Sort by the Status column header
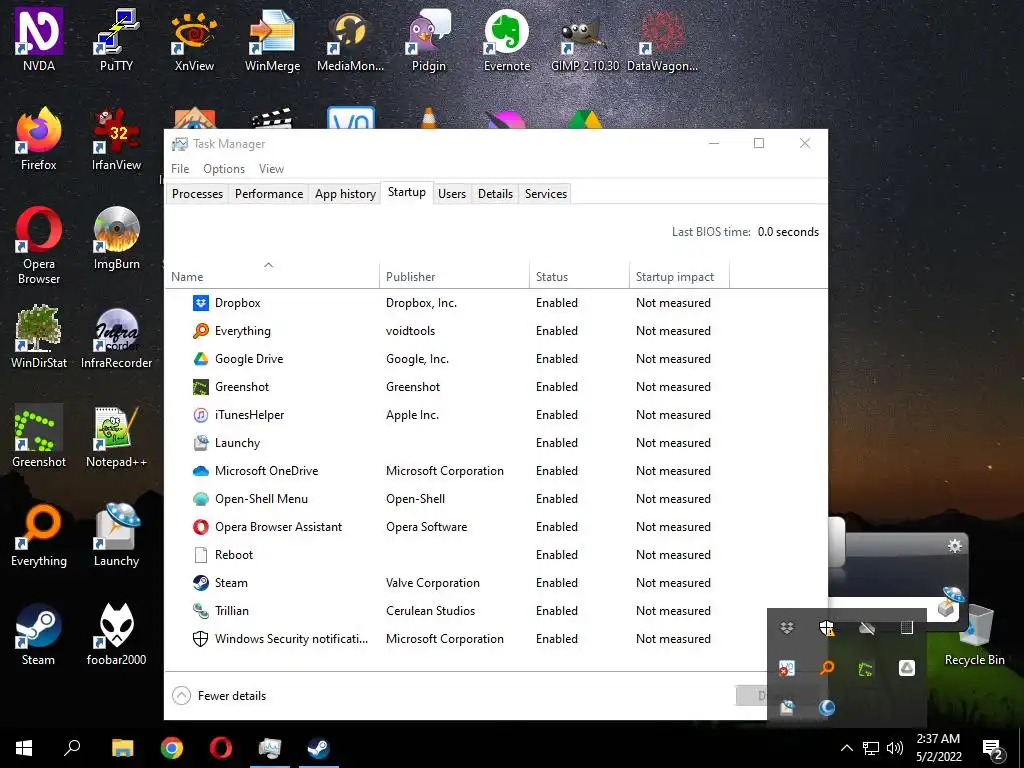Screen dimensions: 1024x768 click(x=579, y=276)
